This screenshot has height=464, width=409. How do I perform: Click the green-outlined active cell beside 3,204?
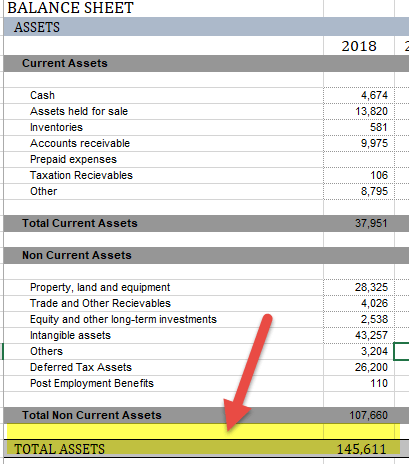tap(401, 351)
